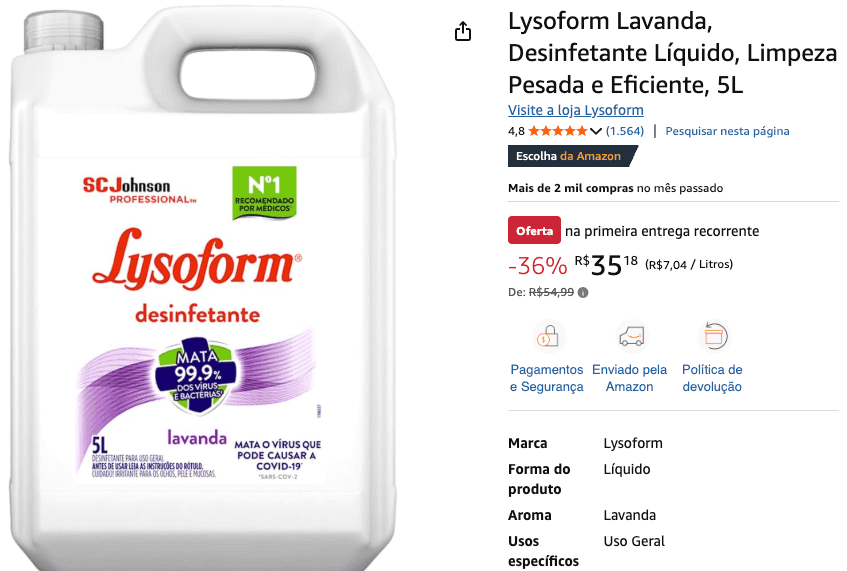Click the info icon next to R$54,99
The width and height of the screenshot is (847, 571).
click(583, 293)
